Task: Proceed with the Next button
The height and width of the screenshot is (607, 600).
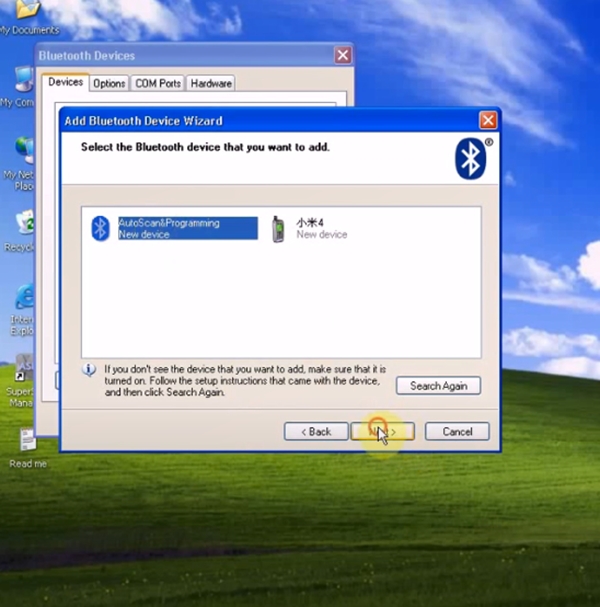Action: pos(382,431)
